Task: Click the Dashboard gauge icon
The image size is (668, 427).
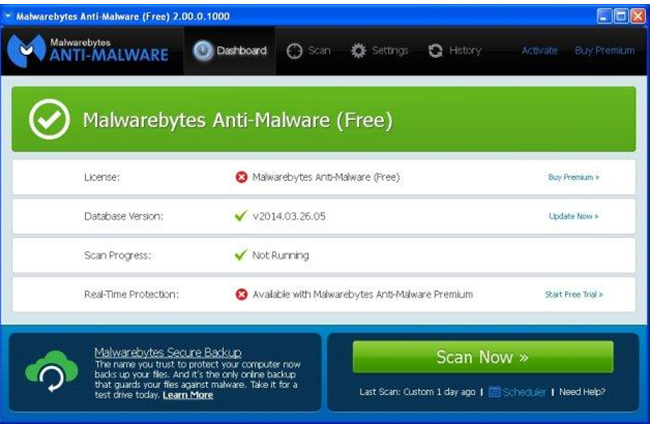Action: (203, 51)
